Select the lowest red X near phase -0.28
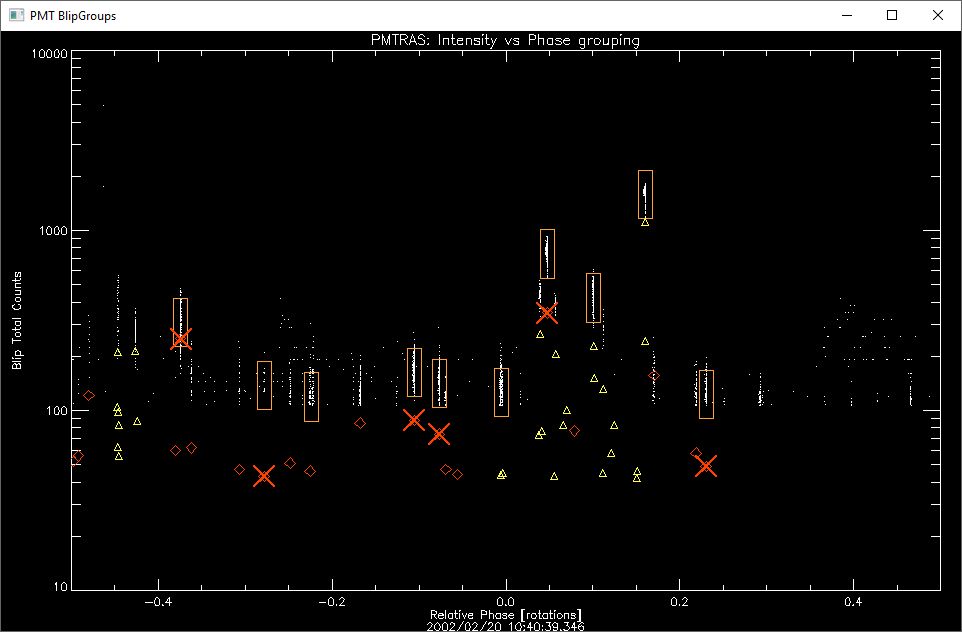The image size is (962, 632). click(x=264, y=476)
